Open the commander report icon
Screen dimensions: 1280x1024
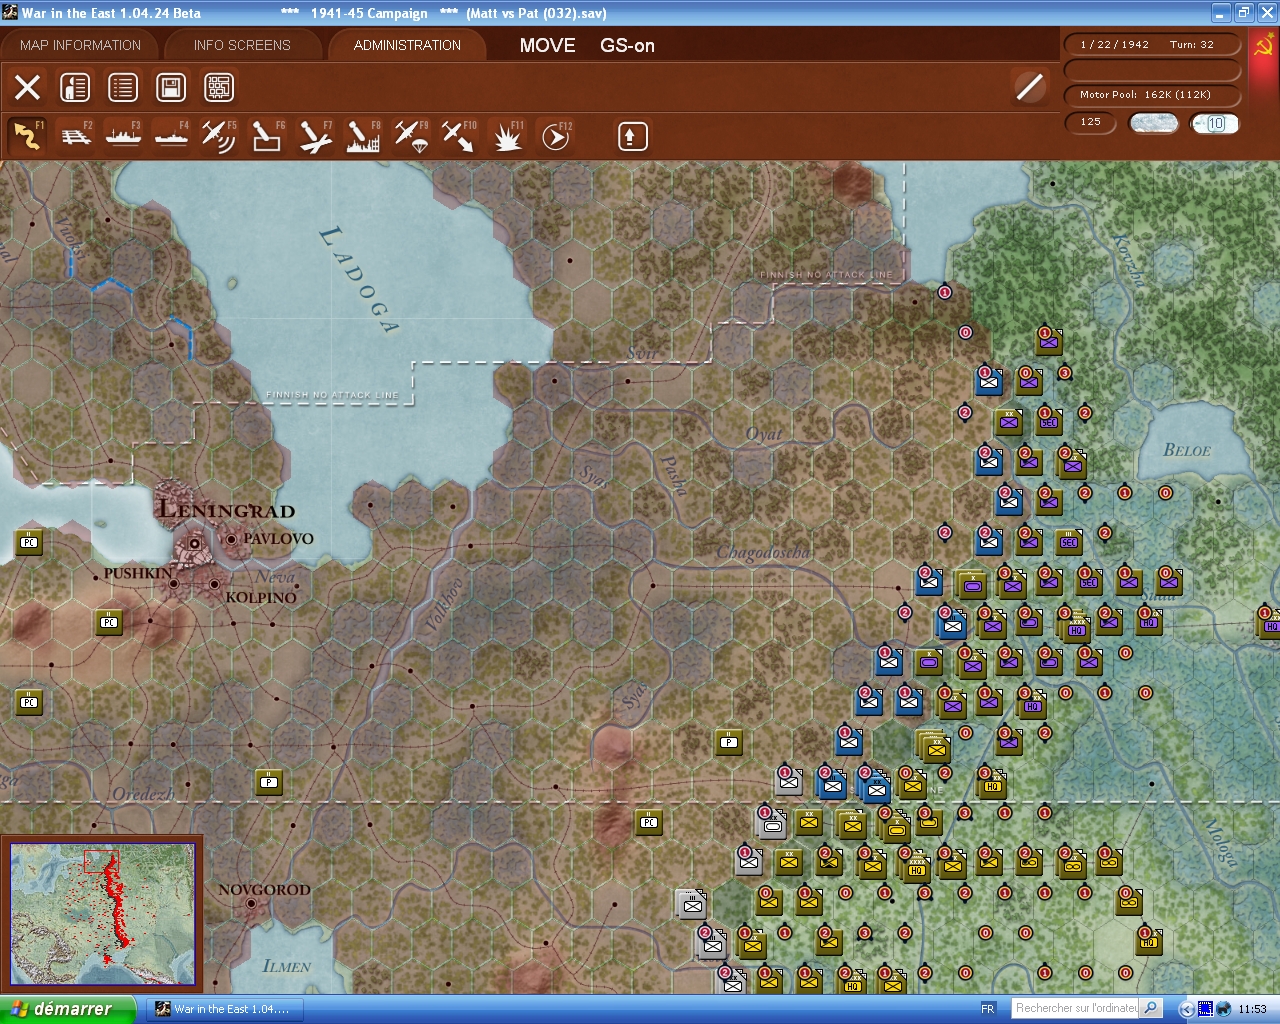point(75,87)
